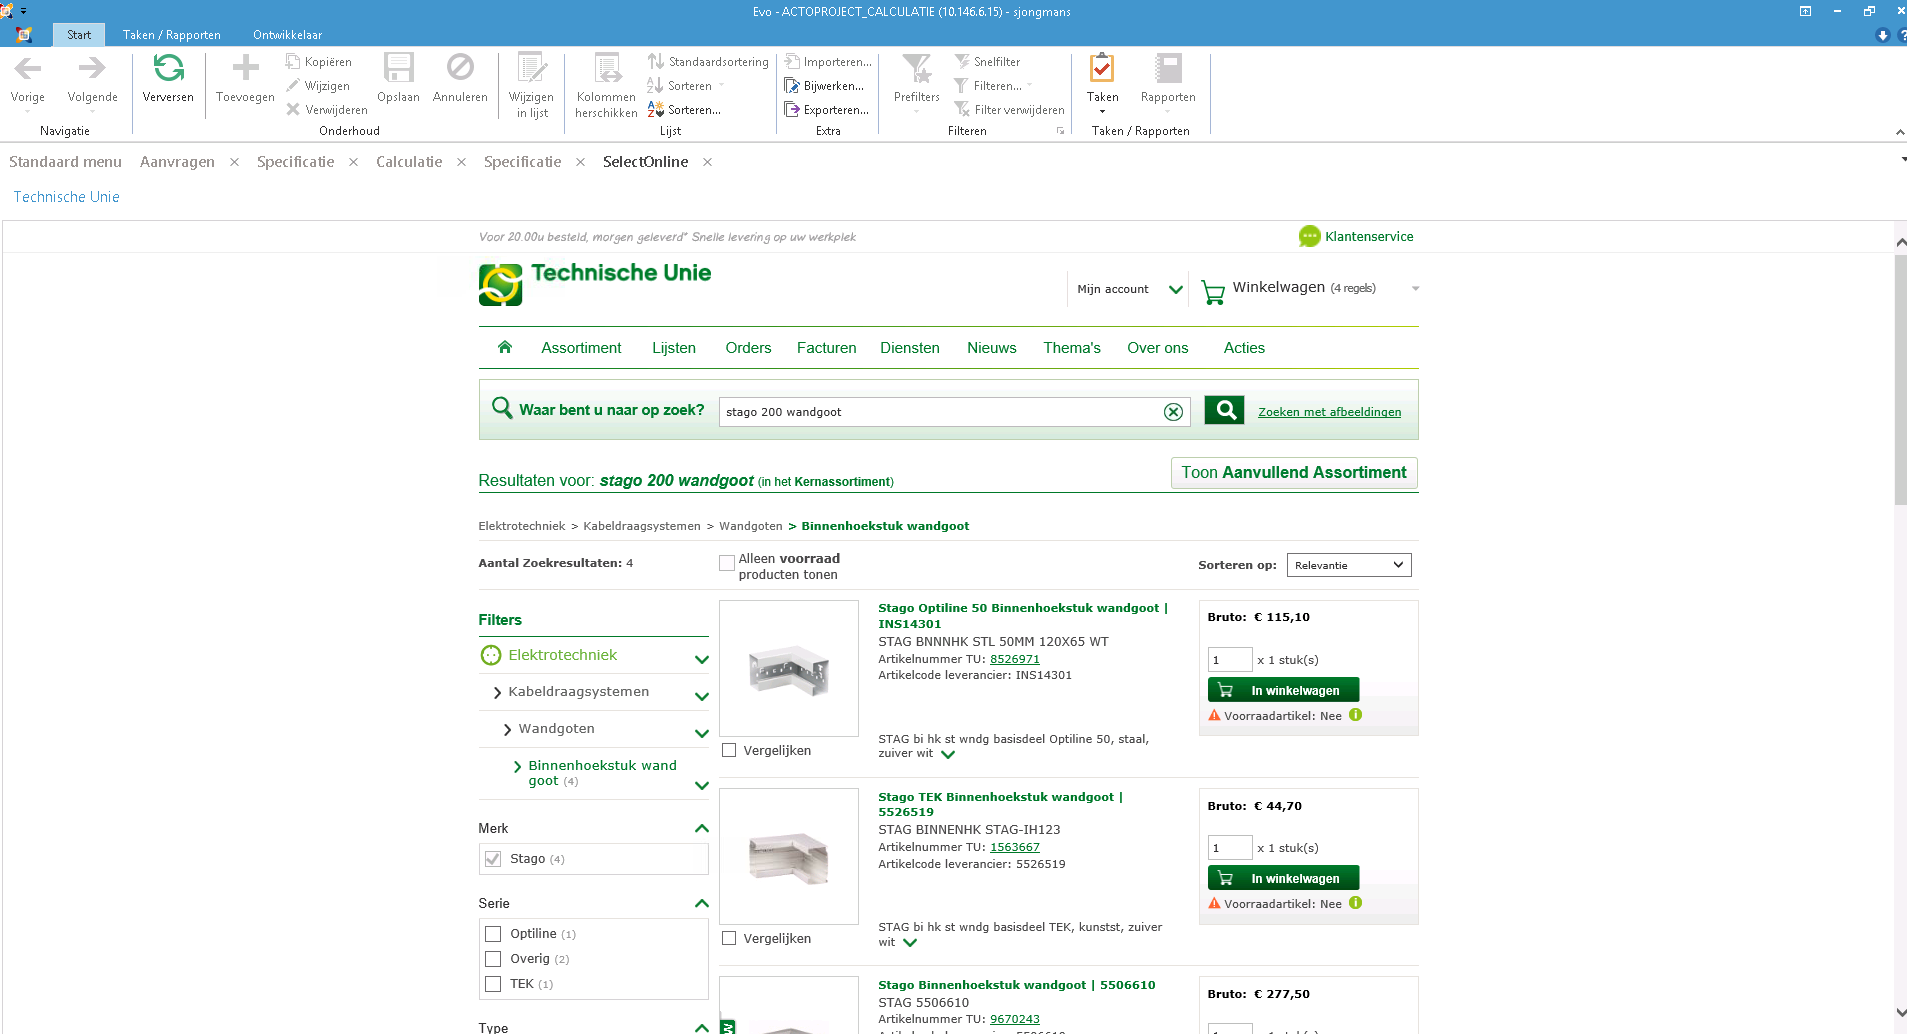The image size is (1907, 1034).
Task: Toggle Alleen voorraad producten tonen checkbox
Action: (x=727, y=563)
